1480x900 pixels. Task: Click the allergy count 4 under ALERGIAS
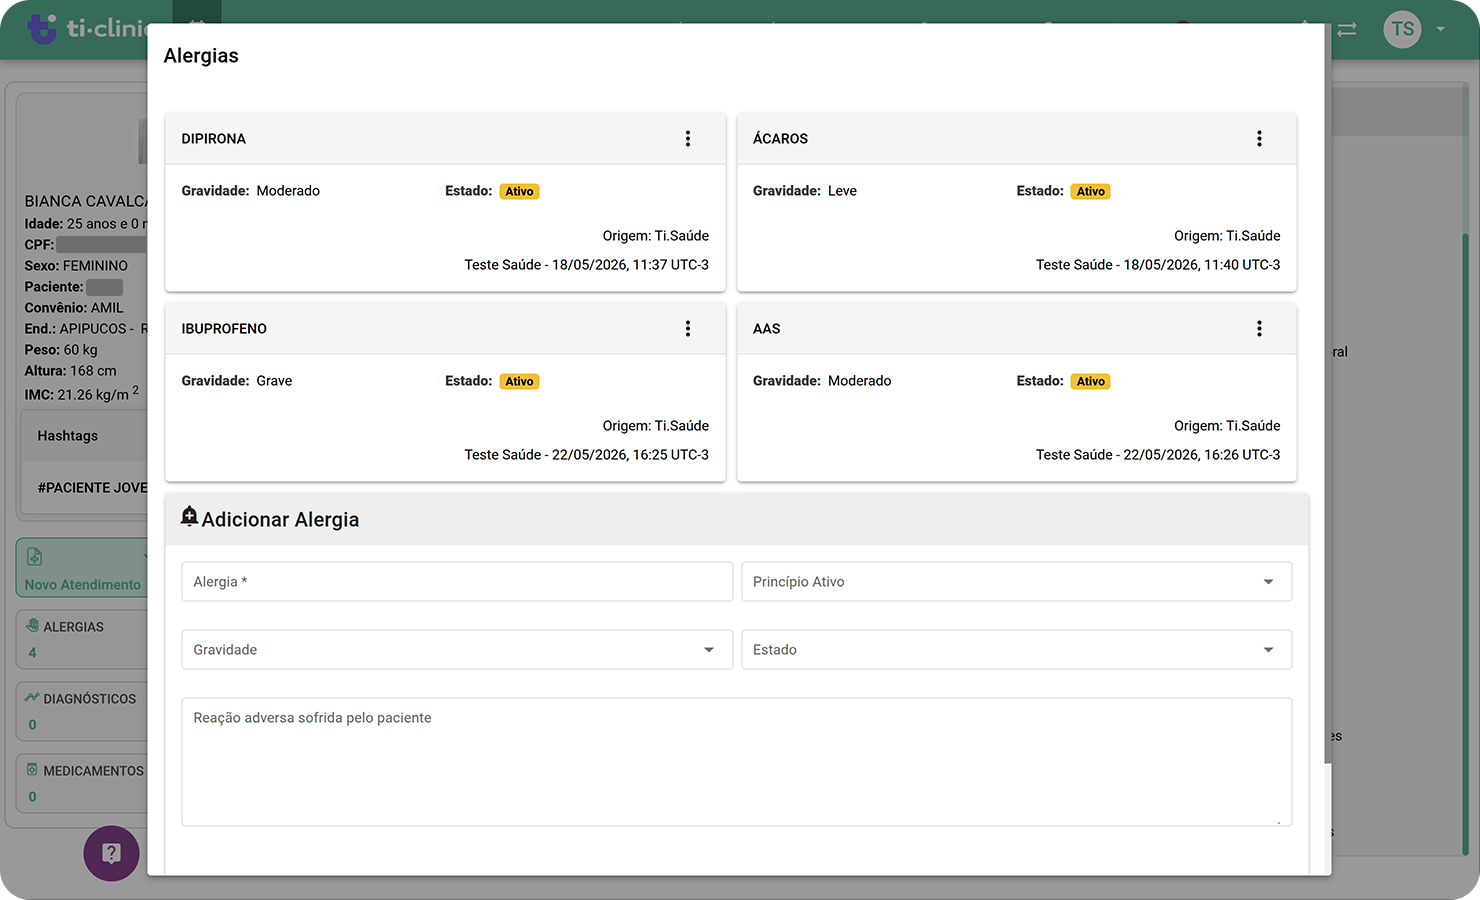pos(32,653)
